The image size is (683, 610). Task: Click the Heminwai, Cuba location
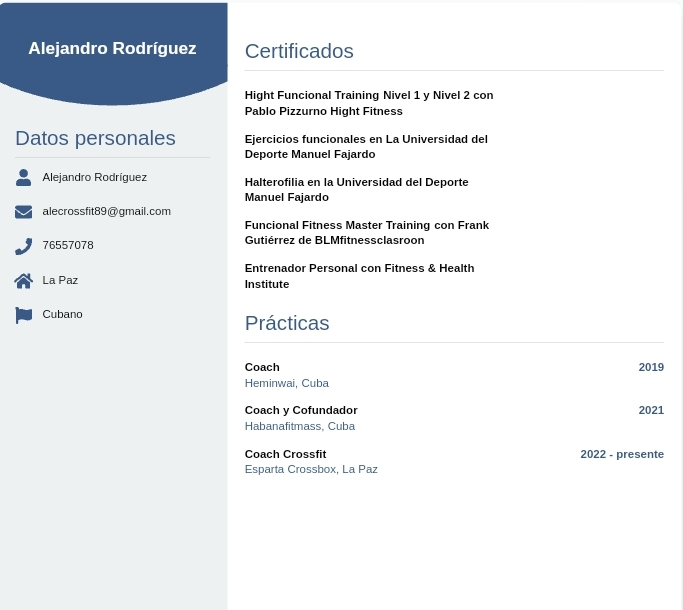coord(287,383)
